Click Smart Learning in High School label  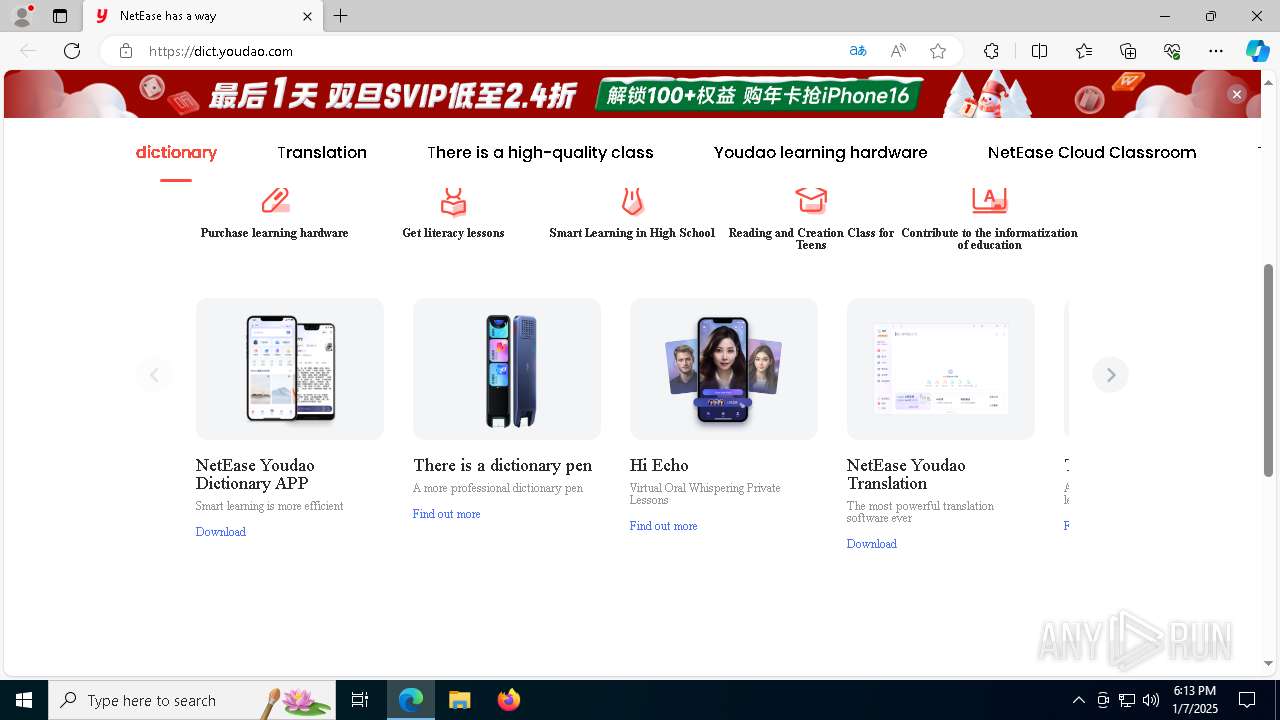(x=632, y=233)
